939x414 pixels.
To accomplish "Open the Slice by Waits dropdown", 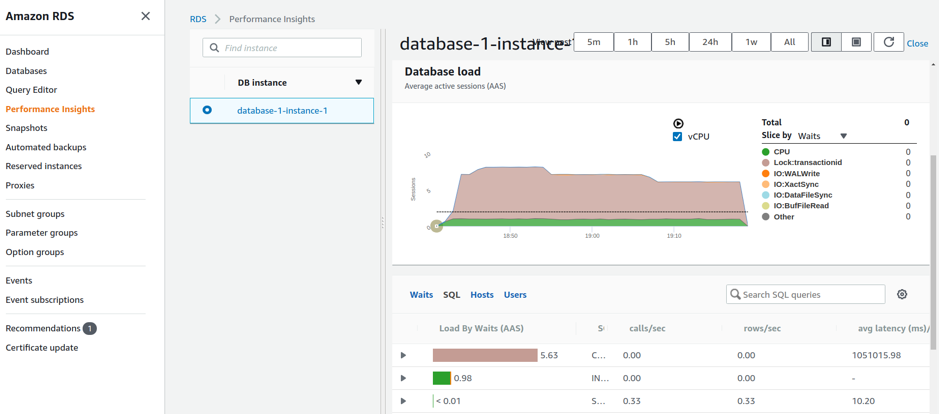I will tap(823, 136).
